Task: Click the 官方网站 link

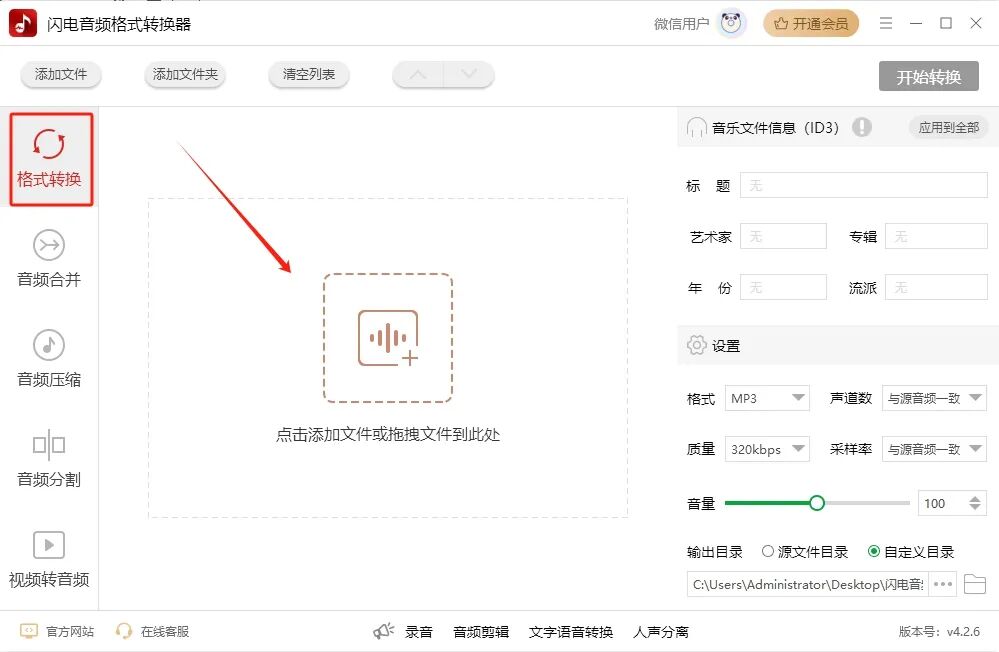Action: pos(70,631)
